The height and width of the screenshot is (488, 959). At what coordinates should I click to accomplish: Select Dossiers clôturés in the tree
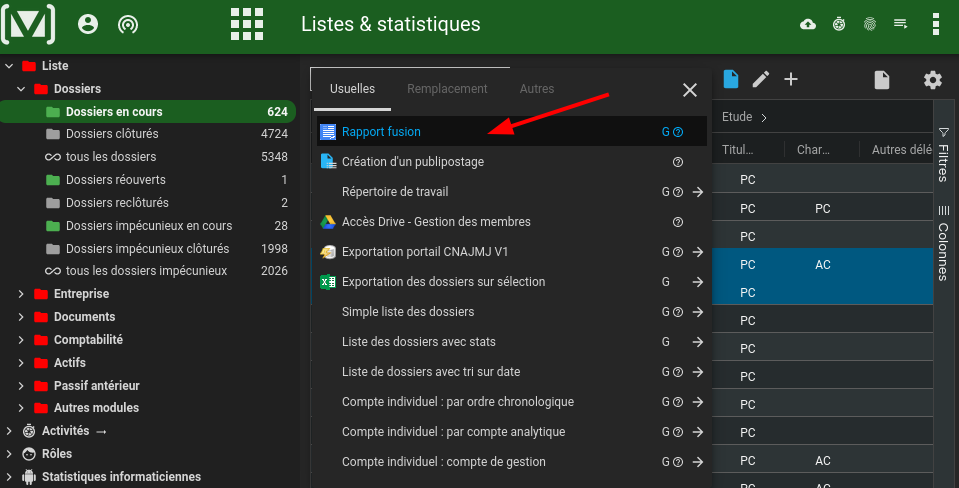[x=112, y=134]
